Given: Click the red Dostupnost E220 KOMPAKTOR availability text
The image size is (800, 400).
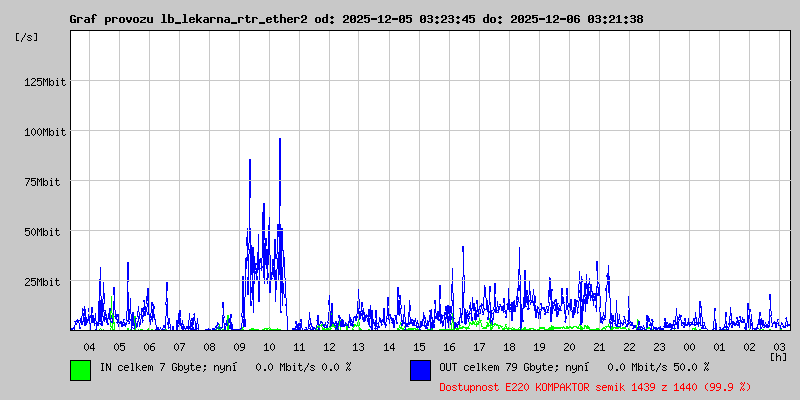Looking at the screenshot, I should [x=595, y=387].
